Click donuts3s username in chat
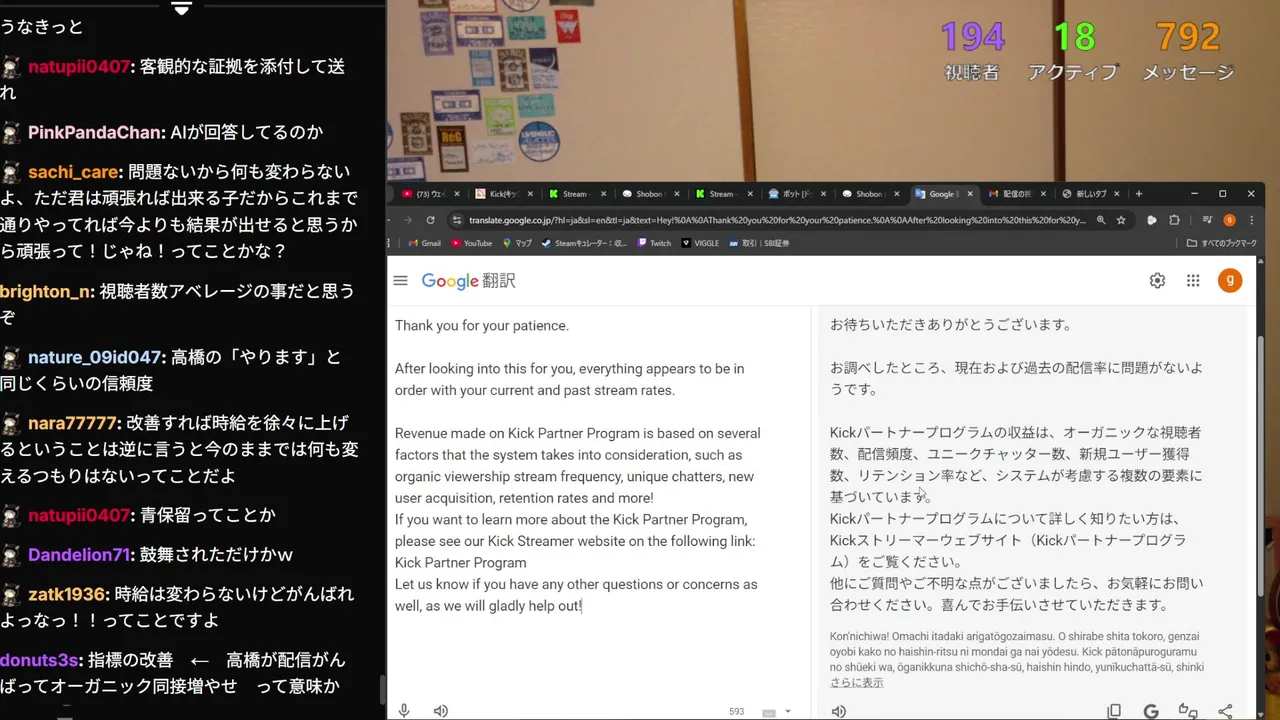 click(x=40, y=660)
